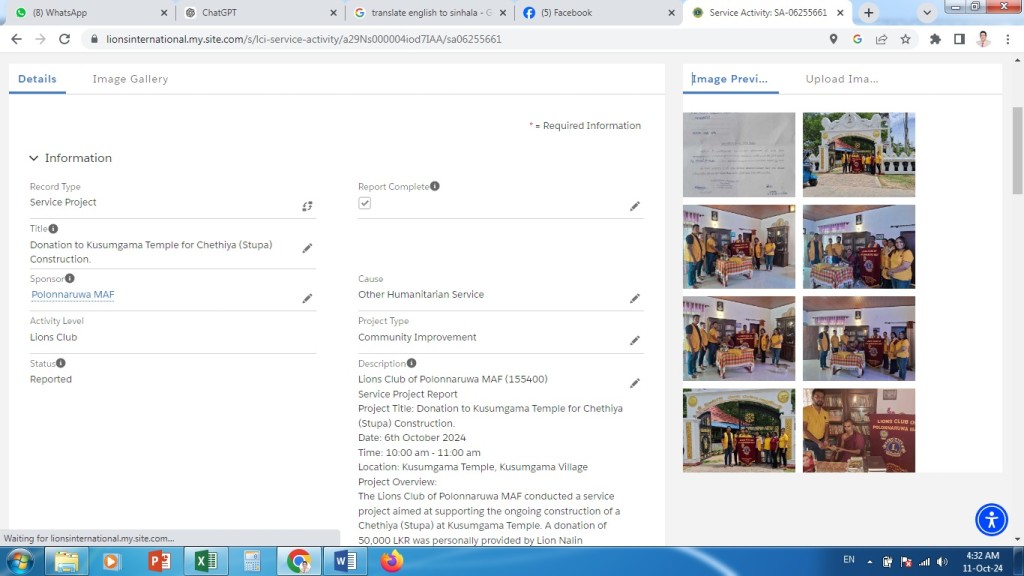Open the share page icon
Image resolution: width=1024 pixels, height=576 pixels.
pyautogui.click(x=881, y=39)
